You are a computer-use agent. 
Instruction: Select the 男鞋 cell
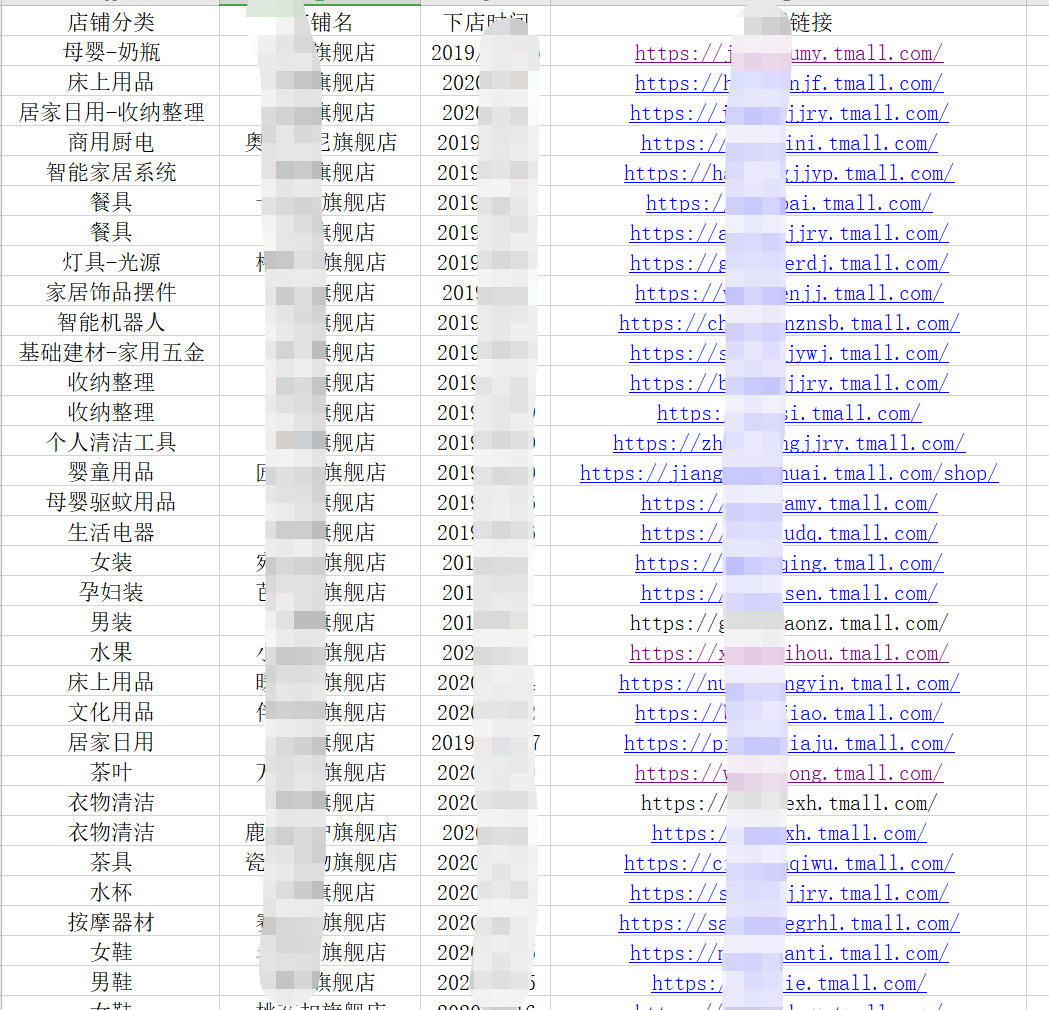pyautogui.click(x=110, y=982)
